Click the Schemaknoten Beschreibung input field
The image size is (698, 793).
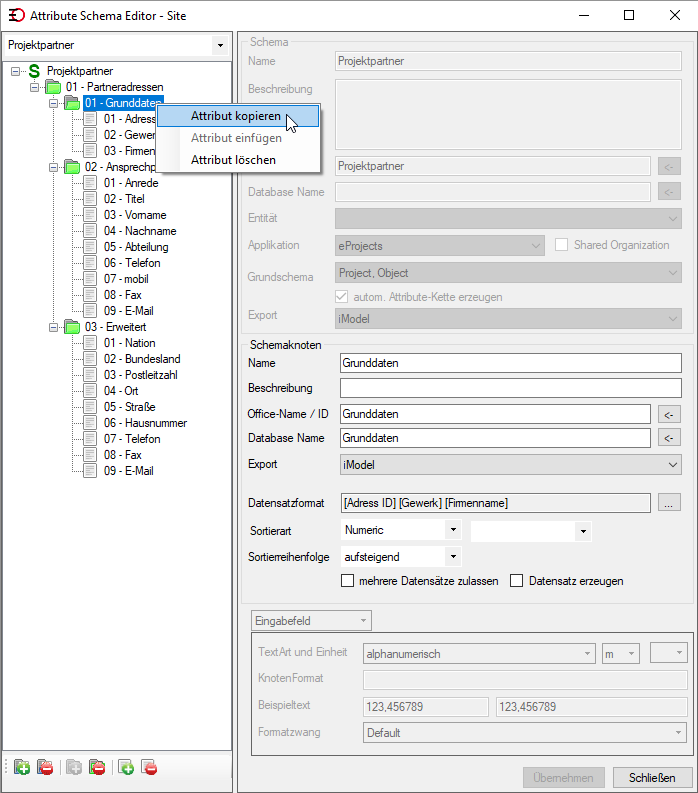tap(511, 388)
